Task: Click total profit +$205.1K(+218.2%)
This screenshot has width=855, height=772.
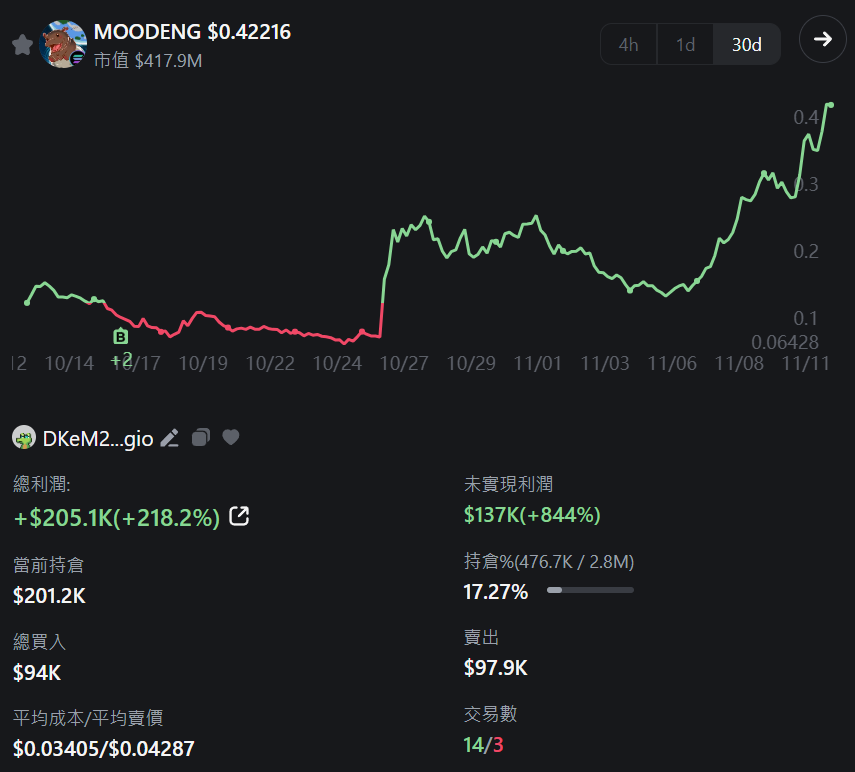Action: tap(117, 517)
